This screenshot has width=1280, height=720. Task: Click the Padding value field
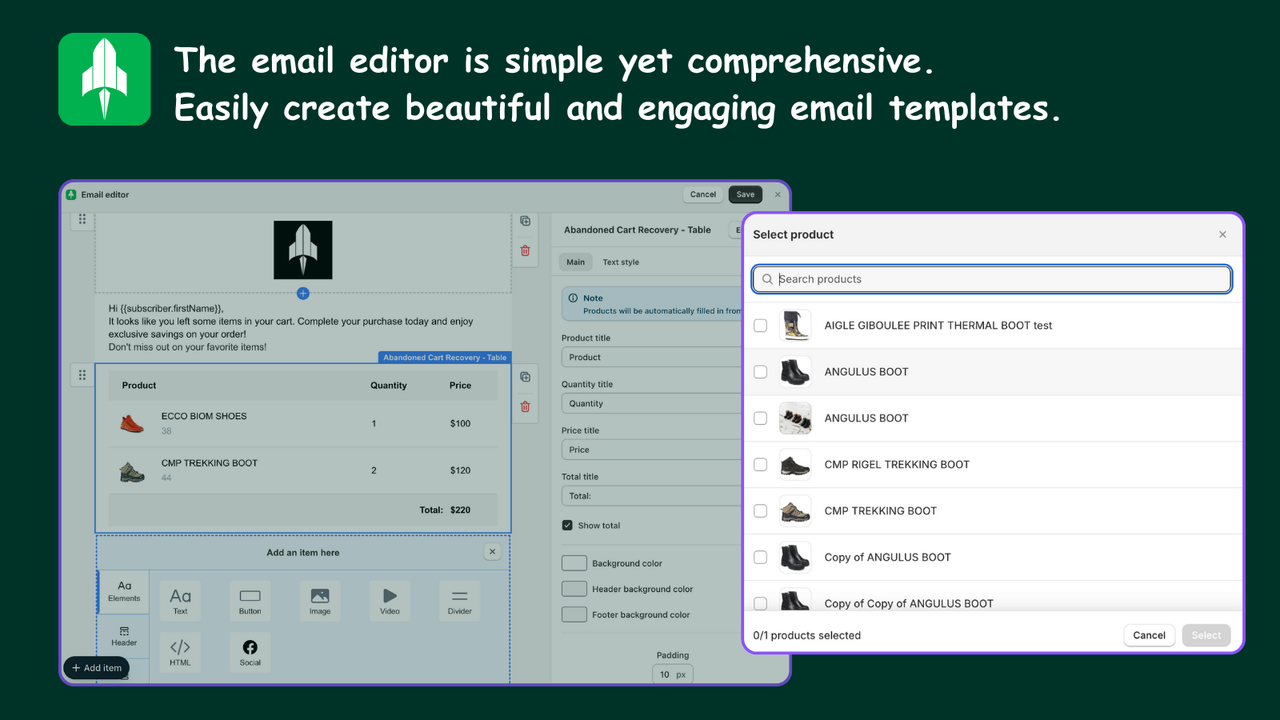(x=672, y=674)
